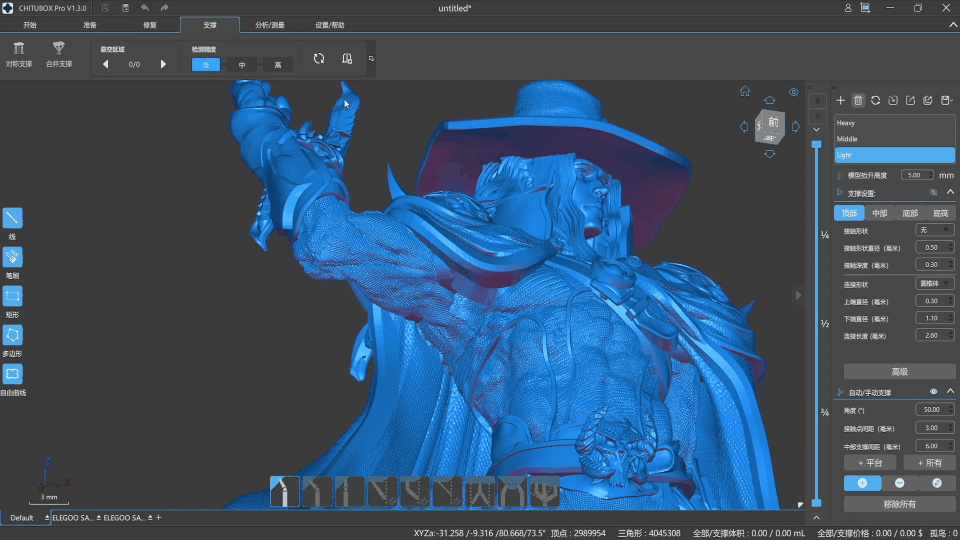Rotate view right with cube arrow

(795, 127)
